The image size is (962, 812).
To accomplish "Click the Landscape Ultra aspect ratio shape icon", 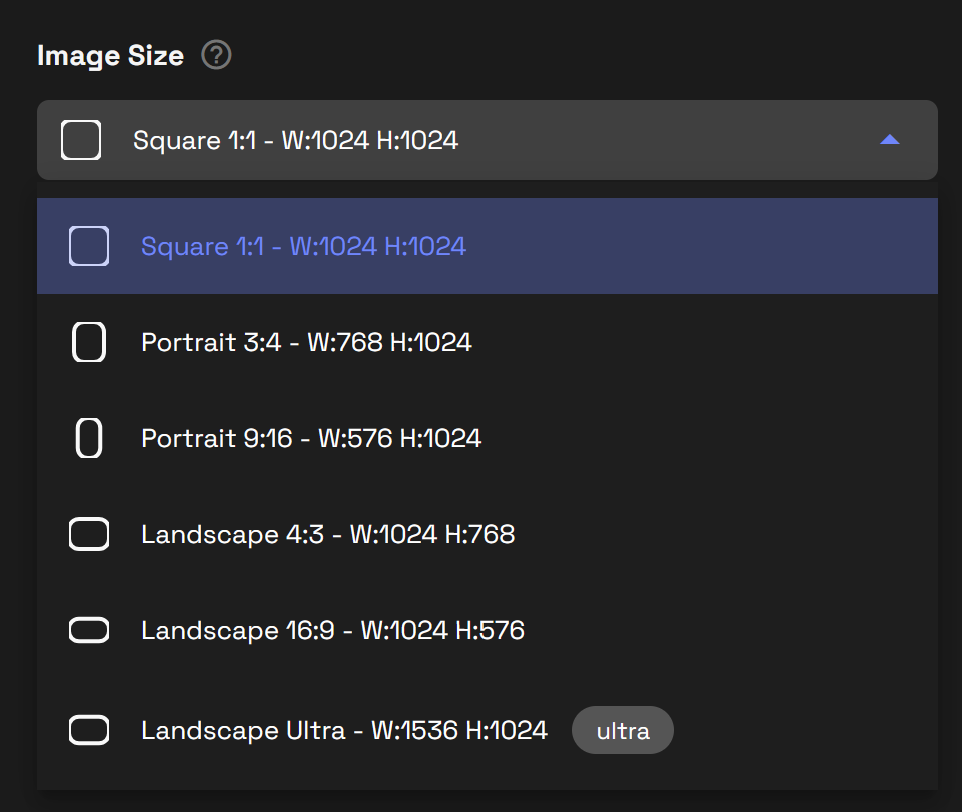I will pos(88,730).
